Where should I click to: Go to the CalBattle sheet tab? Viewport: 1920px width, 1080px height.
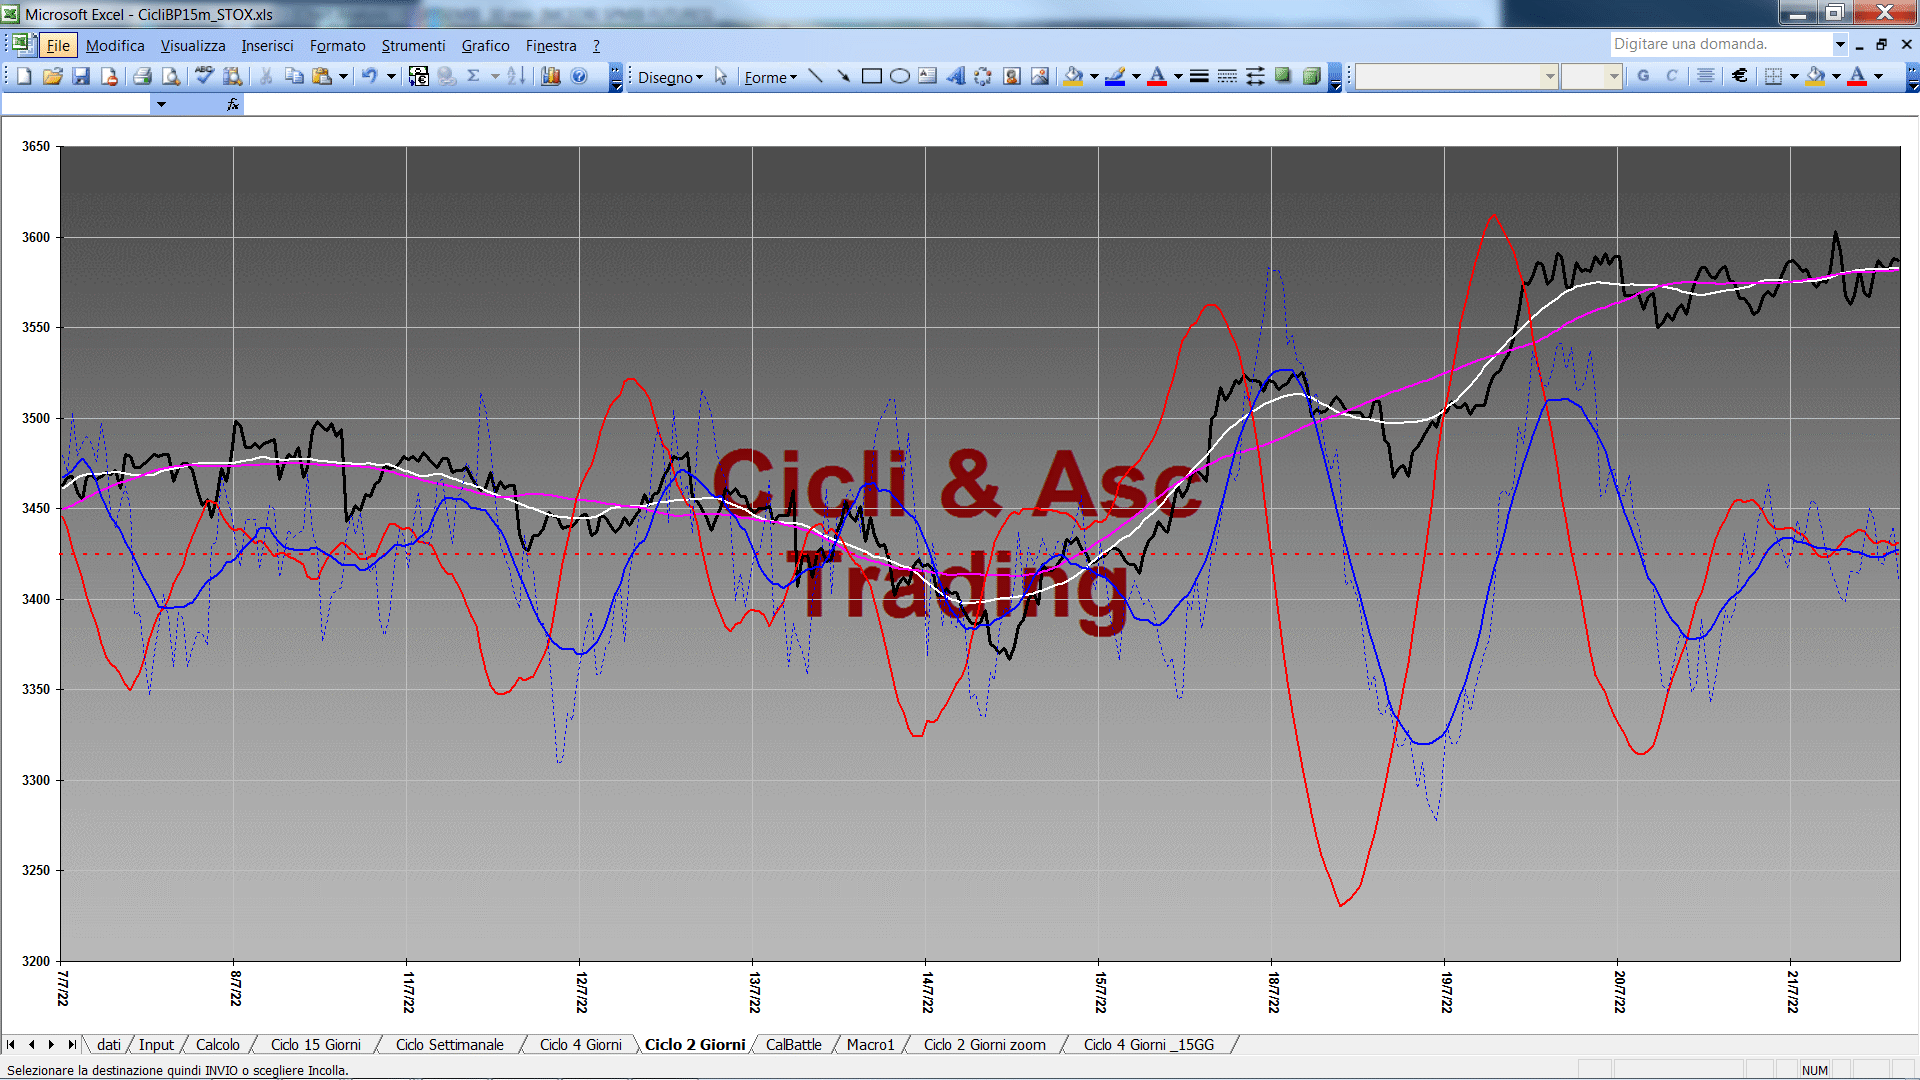click(793, 1044)
